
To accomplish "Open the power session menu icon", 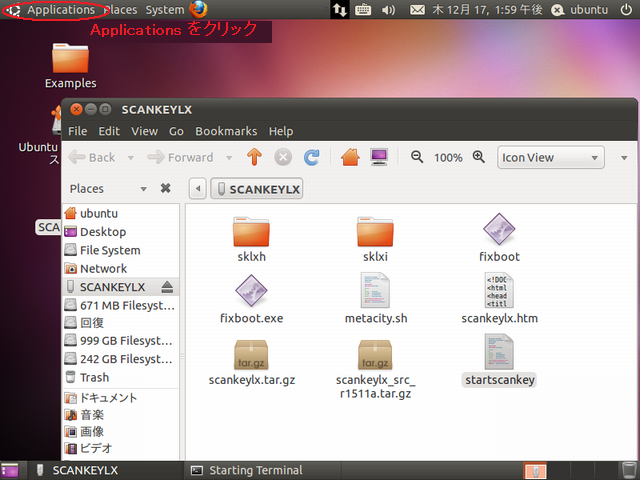I will pyautogui.click(x=626, y=9).
